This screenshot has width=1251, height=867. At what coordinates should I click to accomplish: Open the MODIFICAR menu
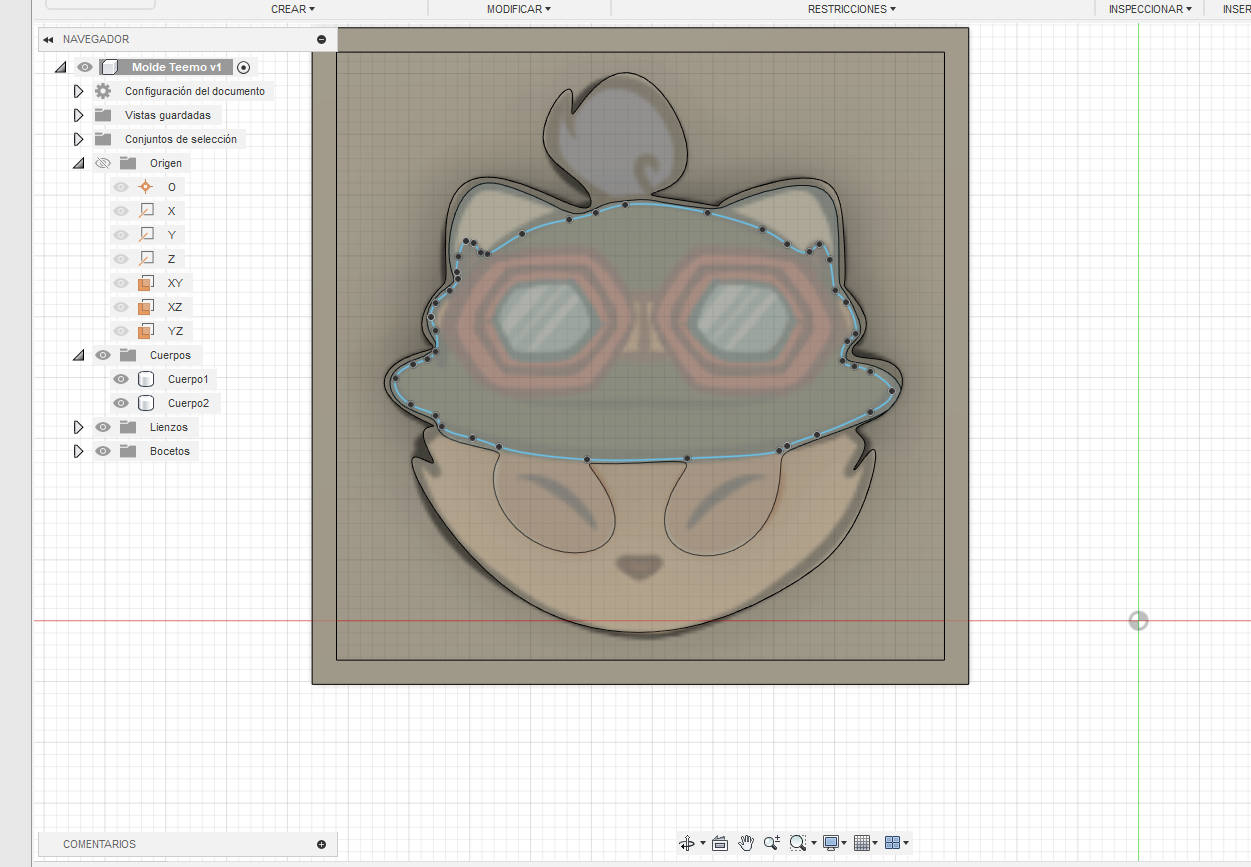click(x=519, y=9)
